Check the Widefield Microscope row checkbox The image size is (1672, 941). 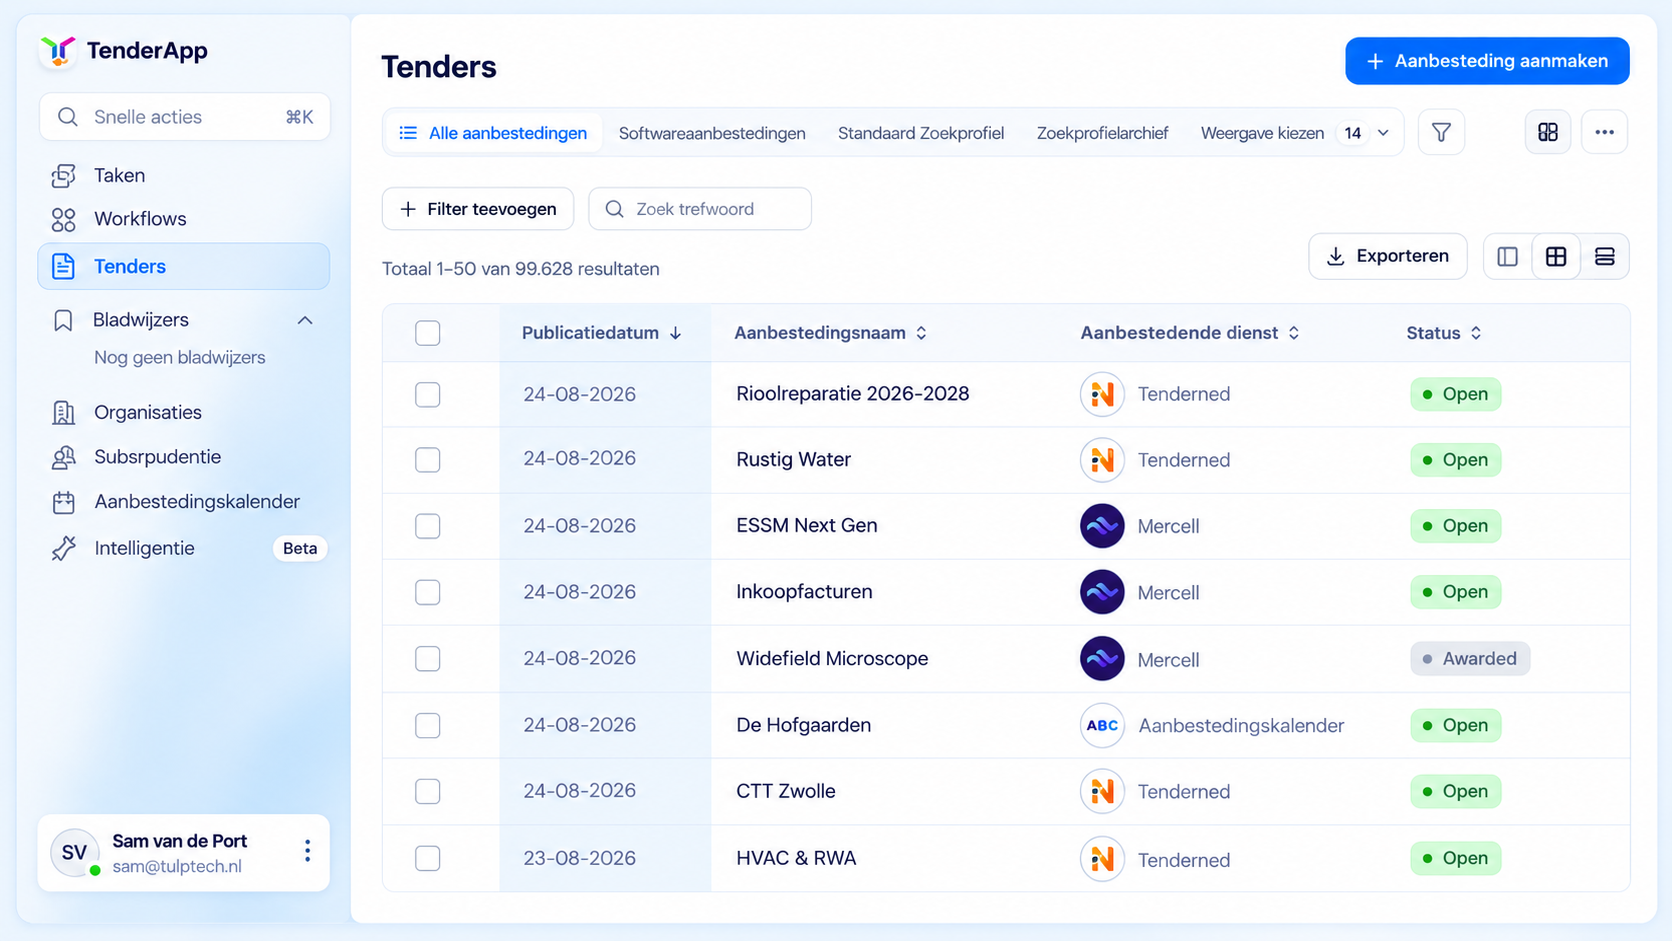tap(428, 659)
